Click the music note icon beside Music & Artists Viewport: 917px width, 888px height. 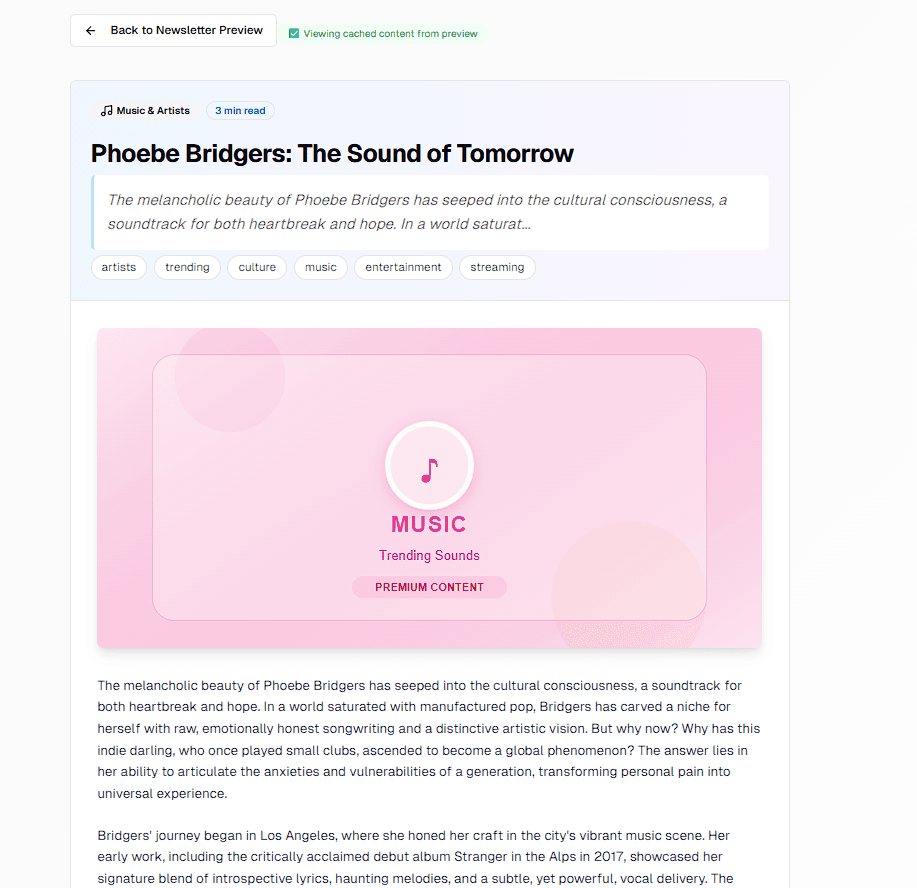[x=106, y=110]
